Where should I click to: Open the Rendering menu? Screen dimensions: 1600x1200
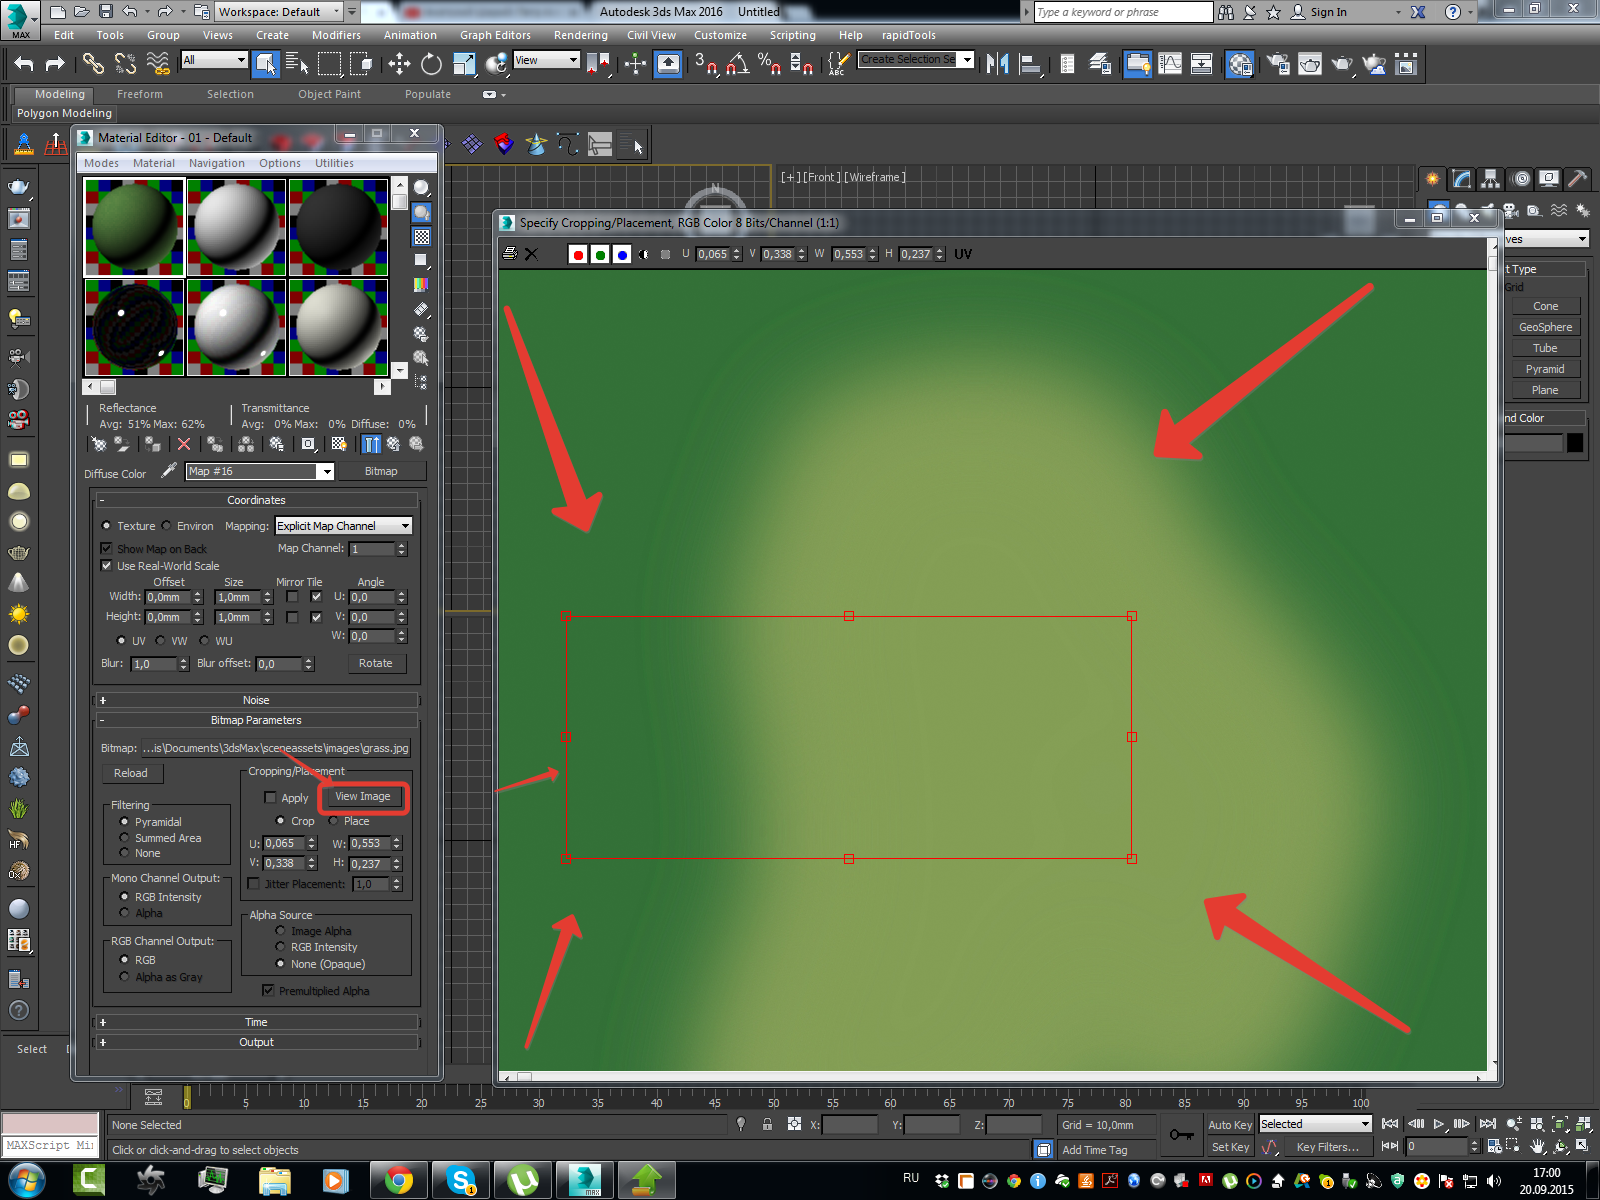pyautogui.click(x=581, y=35)
